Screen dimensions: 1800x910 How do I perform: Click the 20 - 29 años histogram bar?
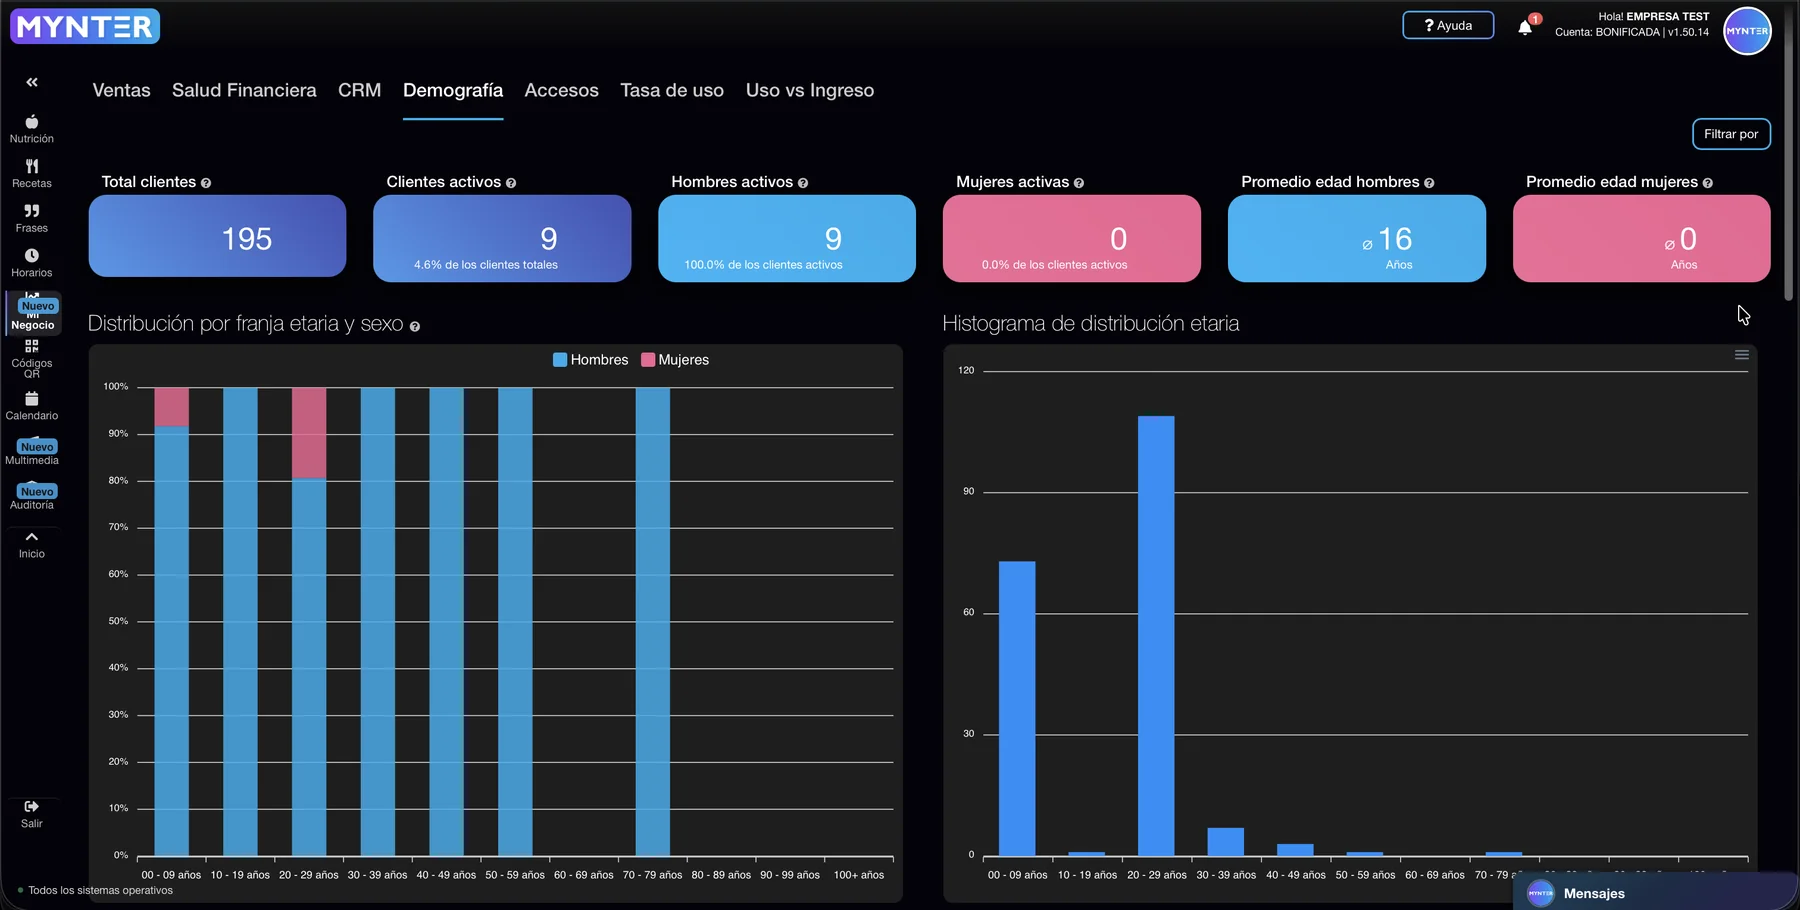point(1156,635)
